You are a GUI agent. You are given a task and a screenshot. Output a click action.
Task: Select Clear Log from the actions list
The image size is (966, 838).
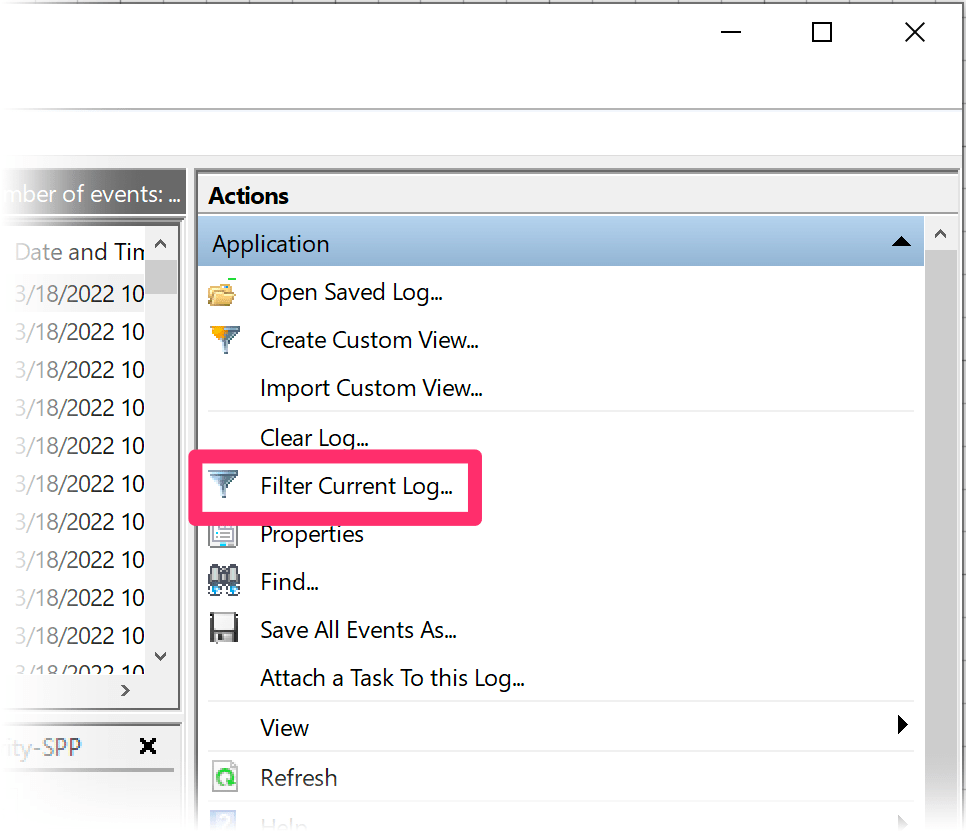313,437
